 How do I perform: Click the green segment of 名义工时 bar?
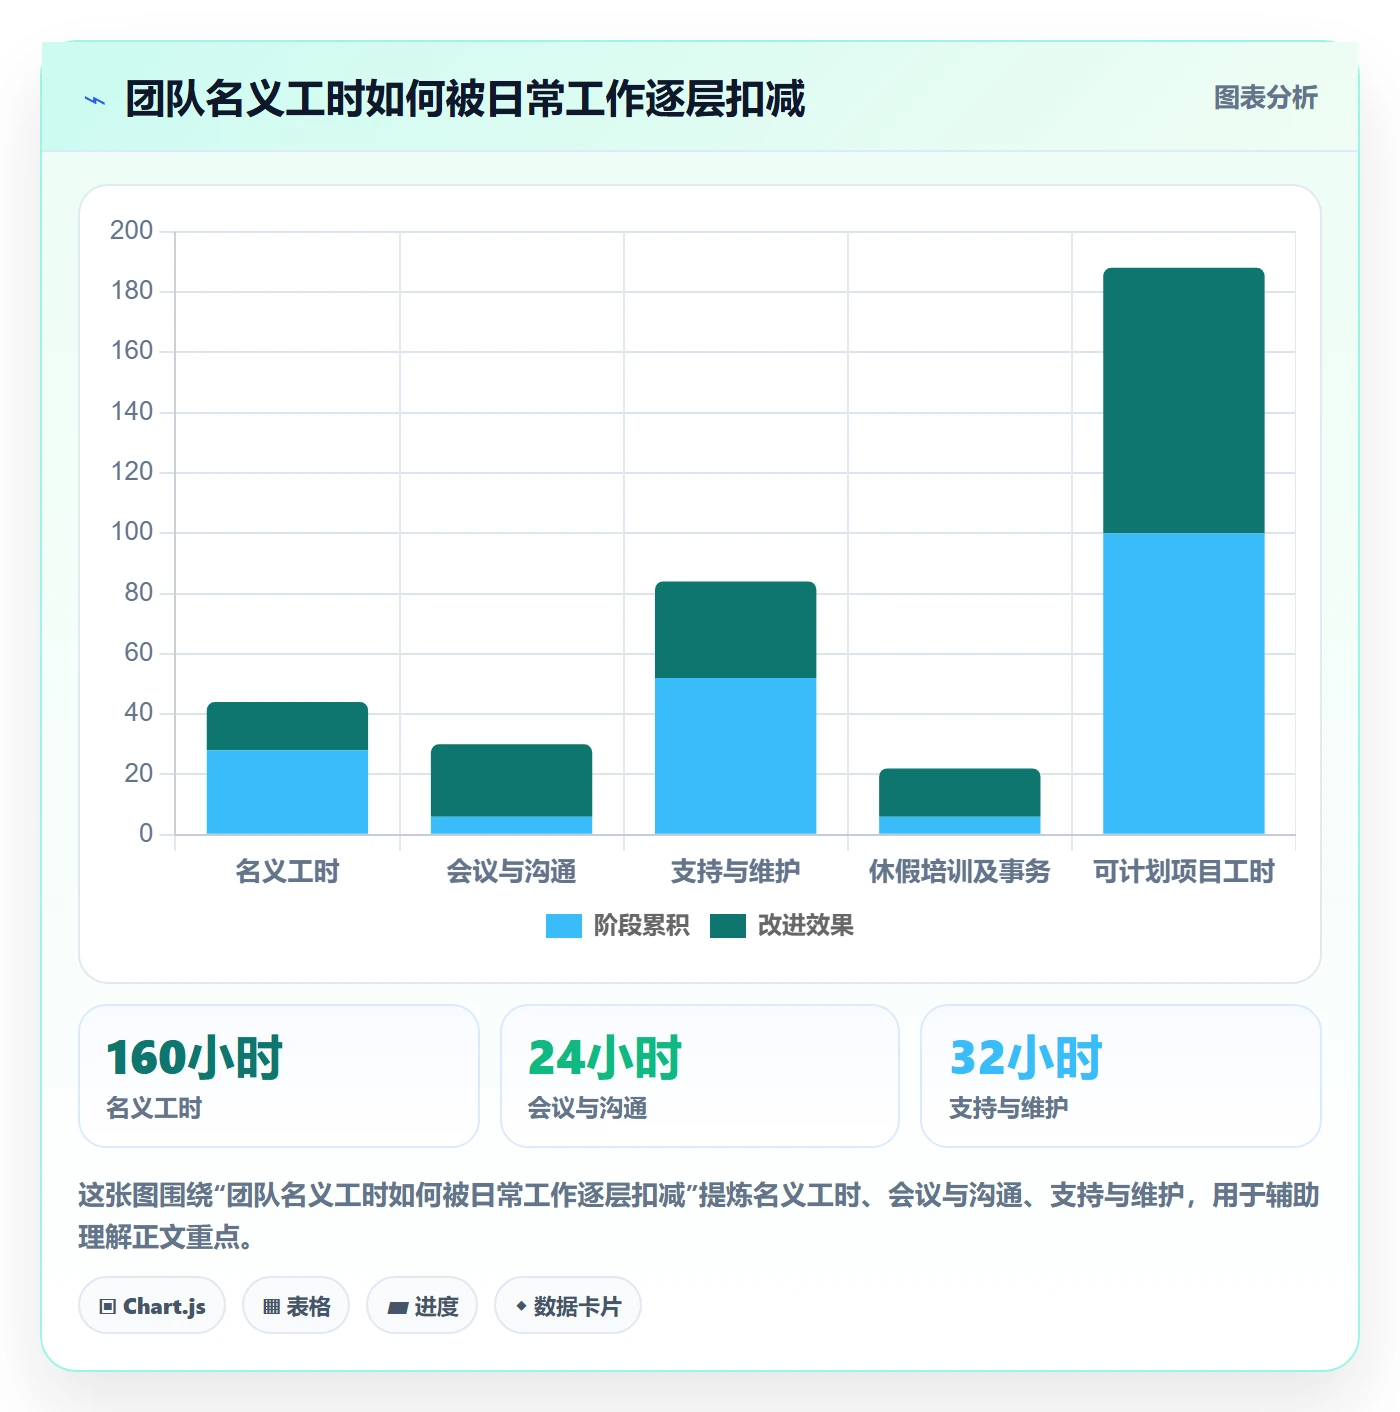[287, 726]
